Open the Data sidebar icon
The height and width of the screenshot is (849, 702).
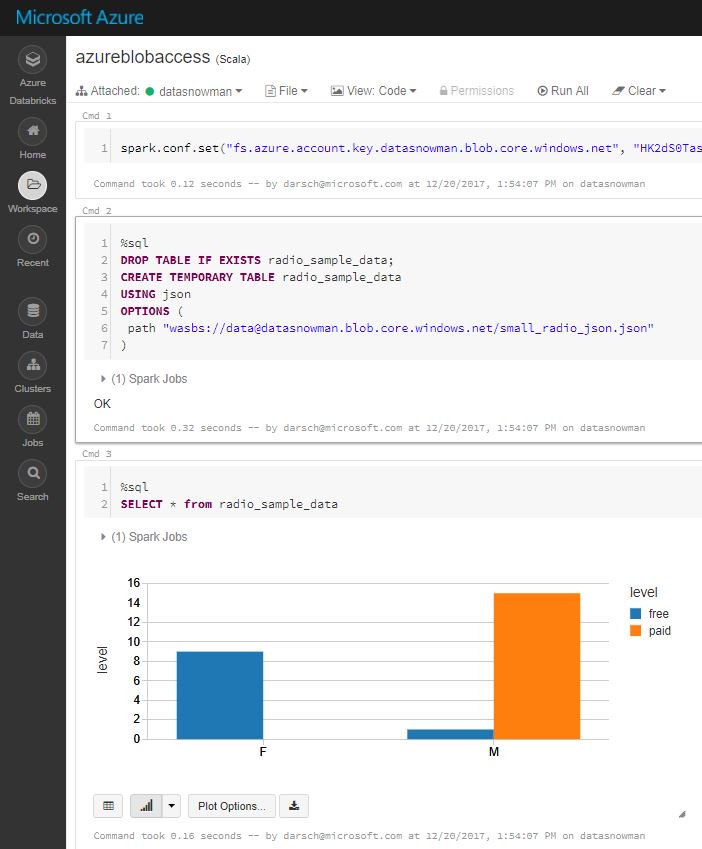point(32,311)
